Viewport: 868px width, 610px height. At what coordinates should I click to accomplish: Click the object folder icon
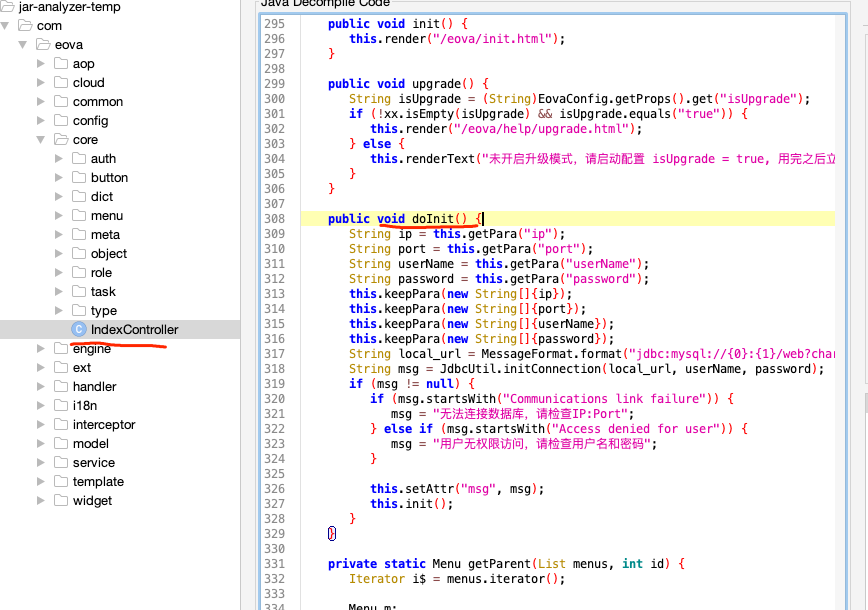79,253
